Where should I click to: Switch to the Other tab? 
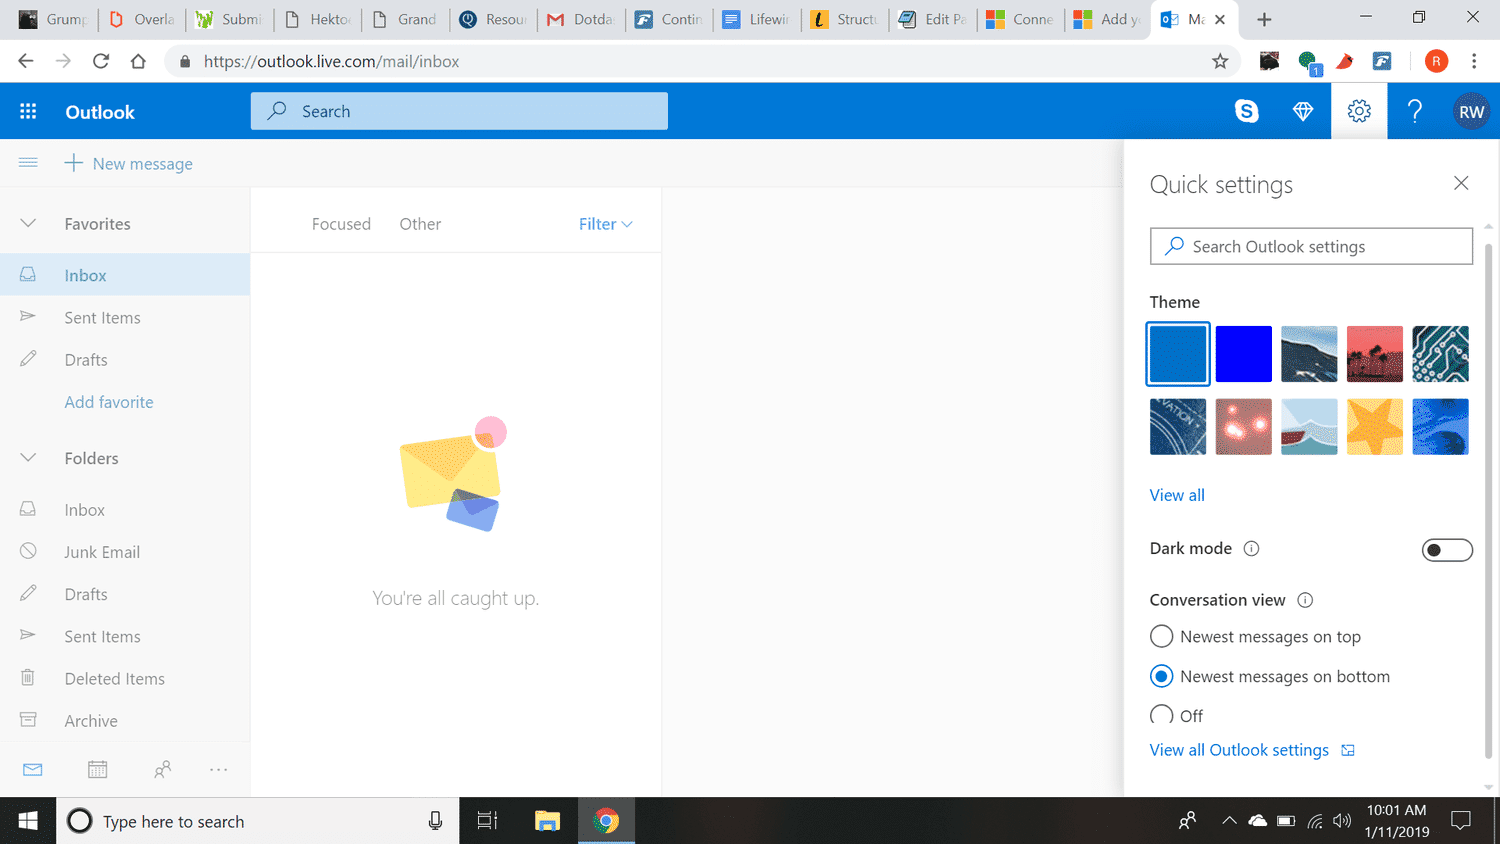click(420, 224)
